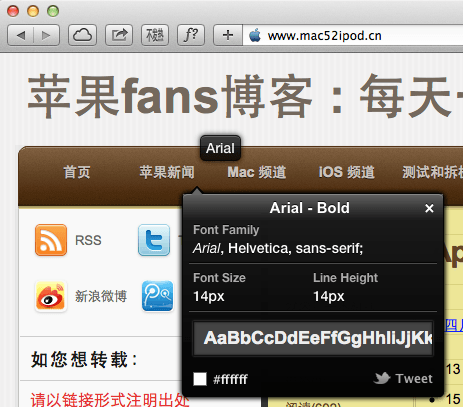Open the 首页 navigation tab

pyautogui.click(x=77, y=172)
